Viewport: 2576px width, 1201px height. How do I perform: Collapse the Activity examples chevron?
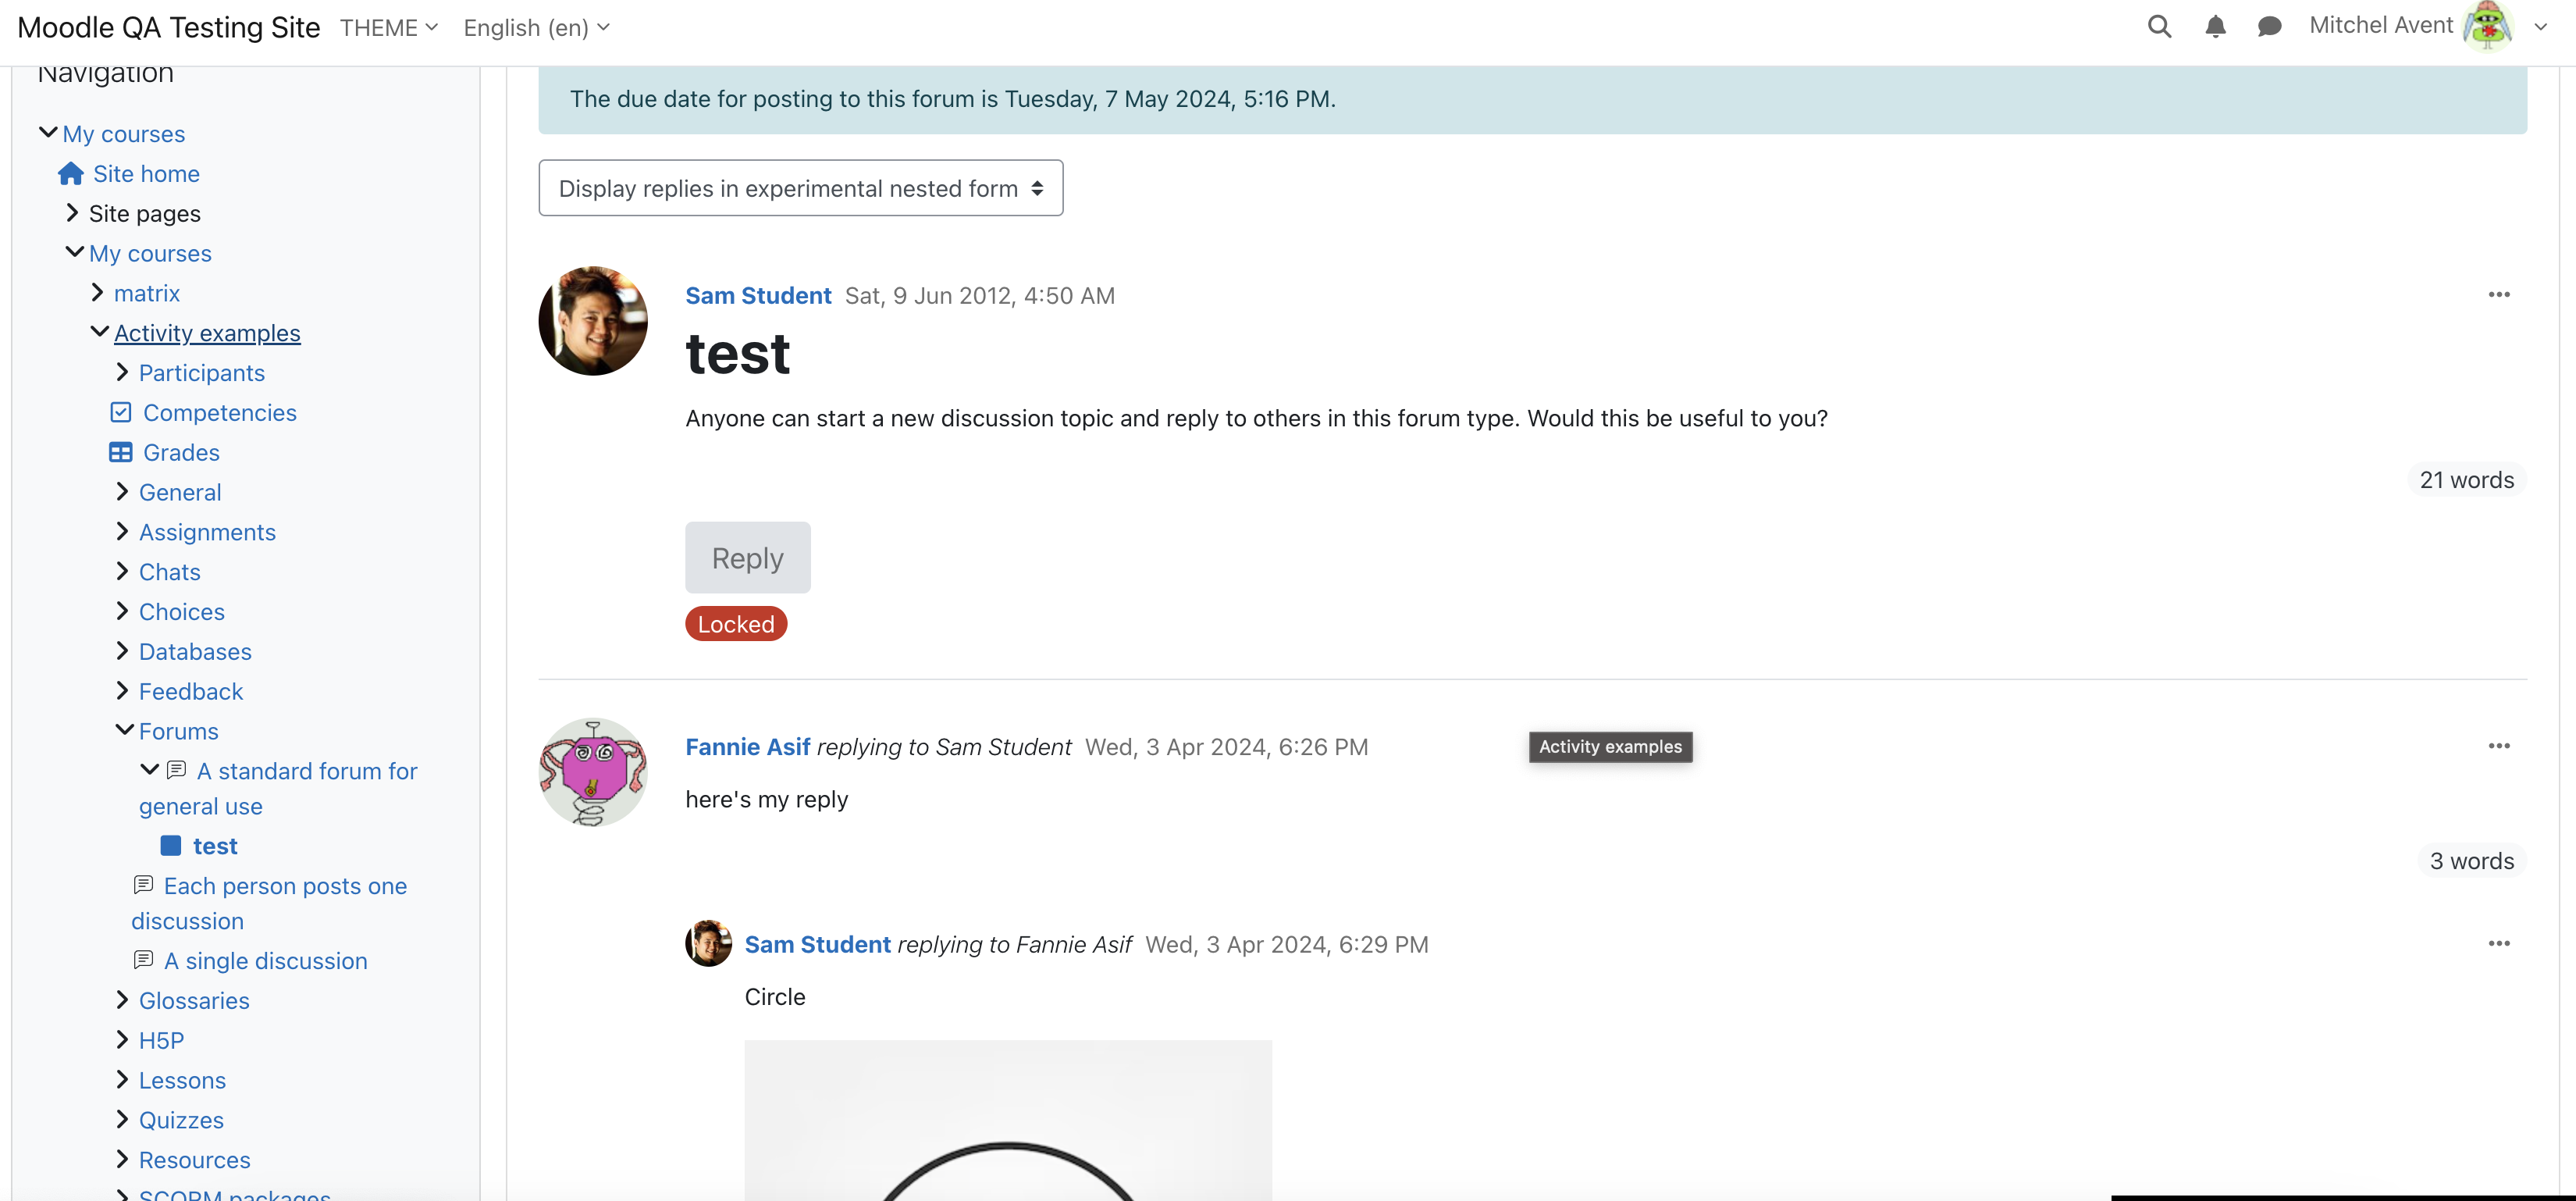(99, 332)
